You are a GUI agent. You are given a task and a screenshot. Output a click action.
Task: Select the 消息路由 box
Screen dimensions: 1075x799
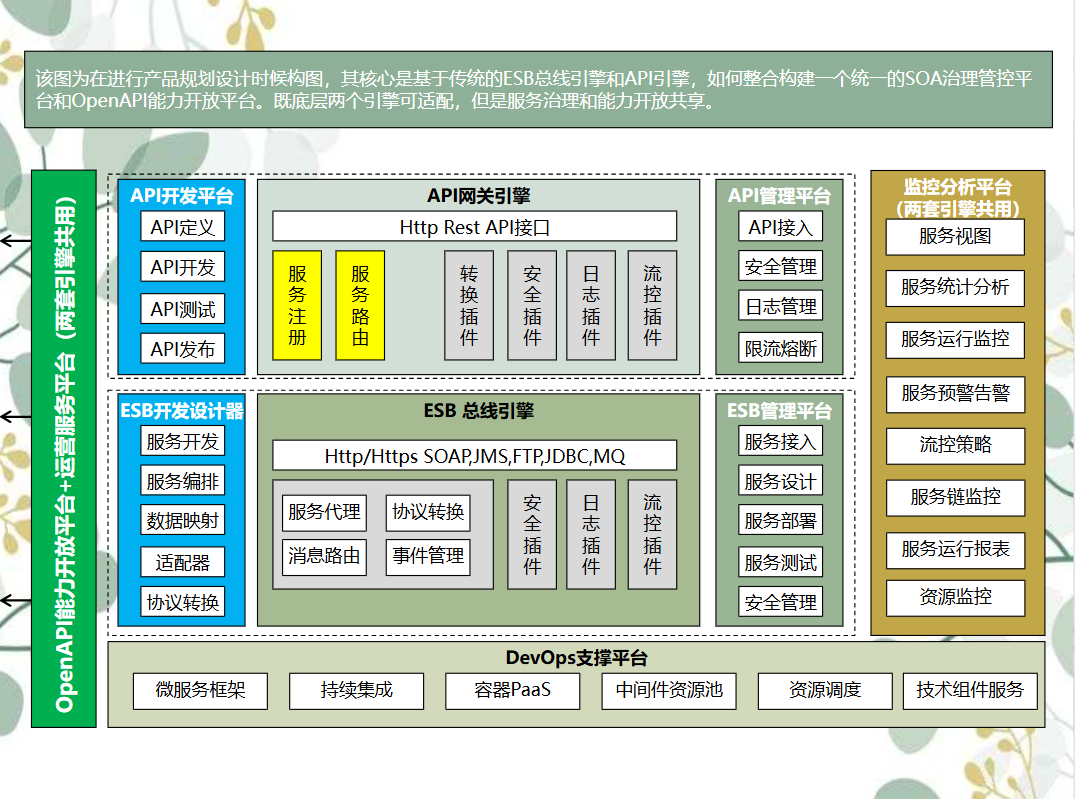pos(324,557)
